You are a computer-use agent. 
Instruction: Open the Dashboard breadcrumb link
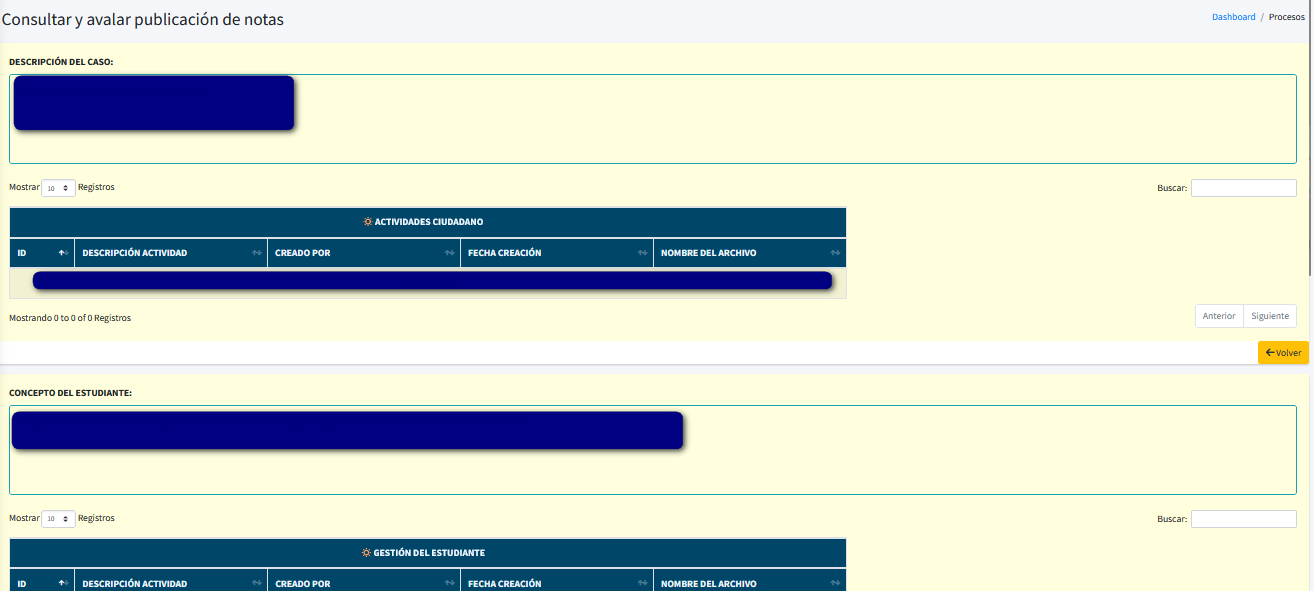1233,17
